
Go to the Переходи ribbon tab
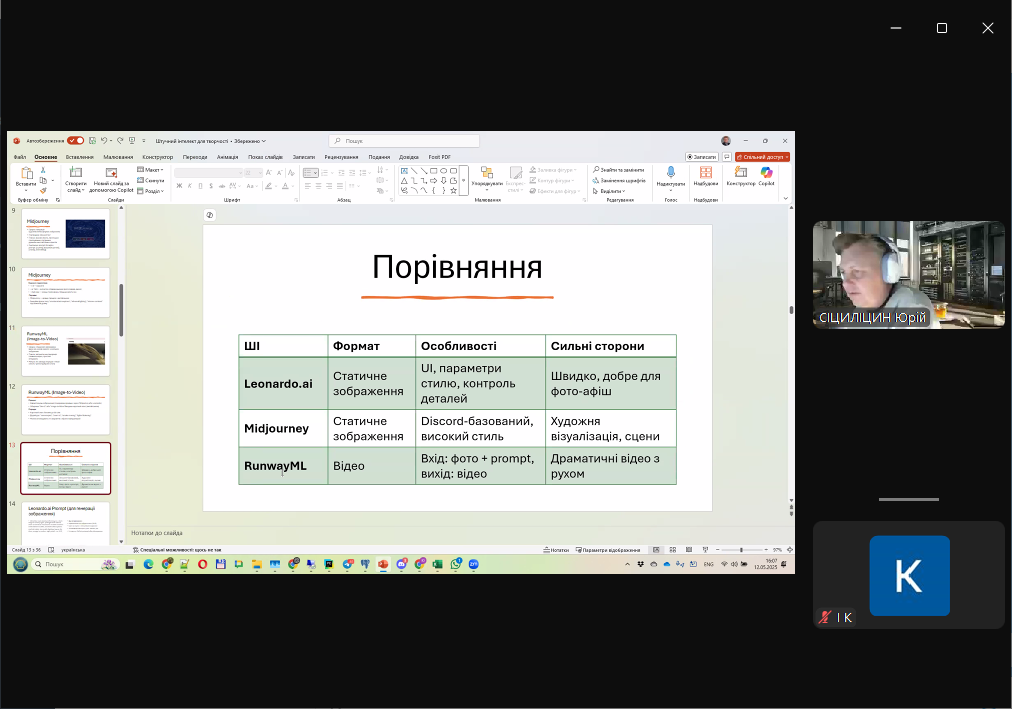pyautogui.click(x=195, y=157)
